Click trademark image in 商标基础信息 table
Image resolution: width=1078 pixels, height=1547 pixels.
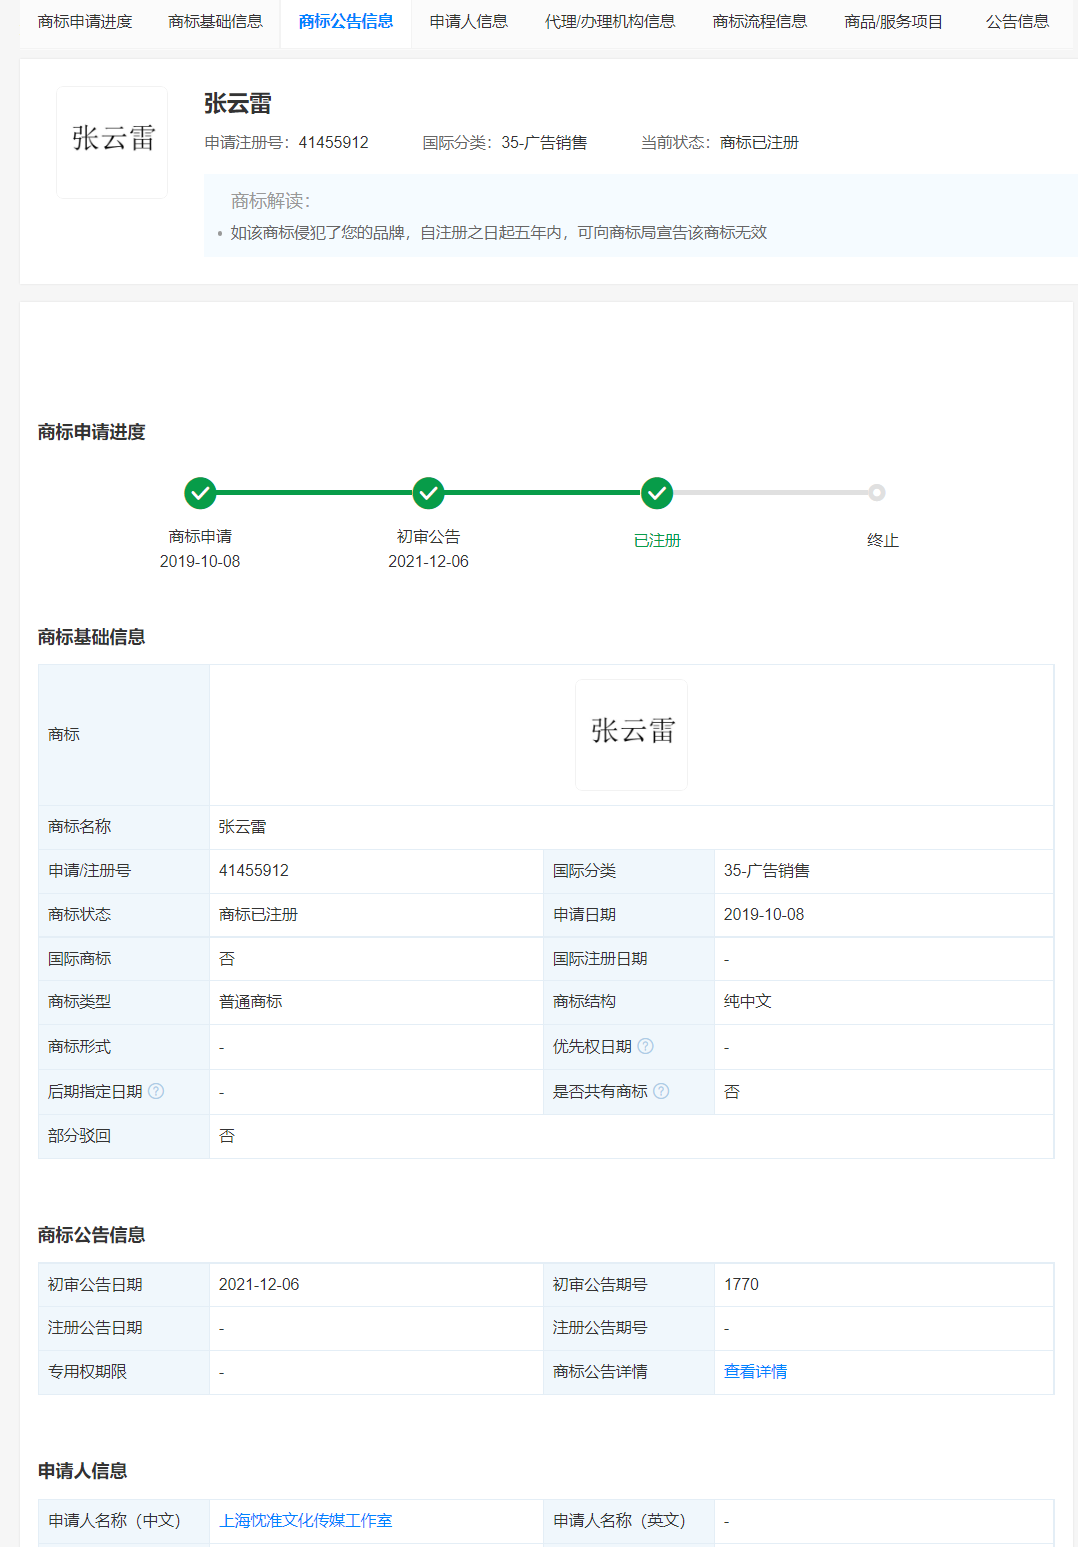tap(632, 735)
